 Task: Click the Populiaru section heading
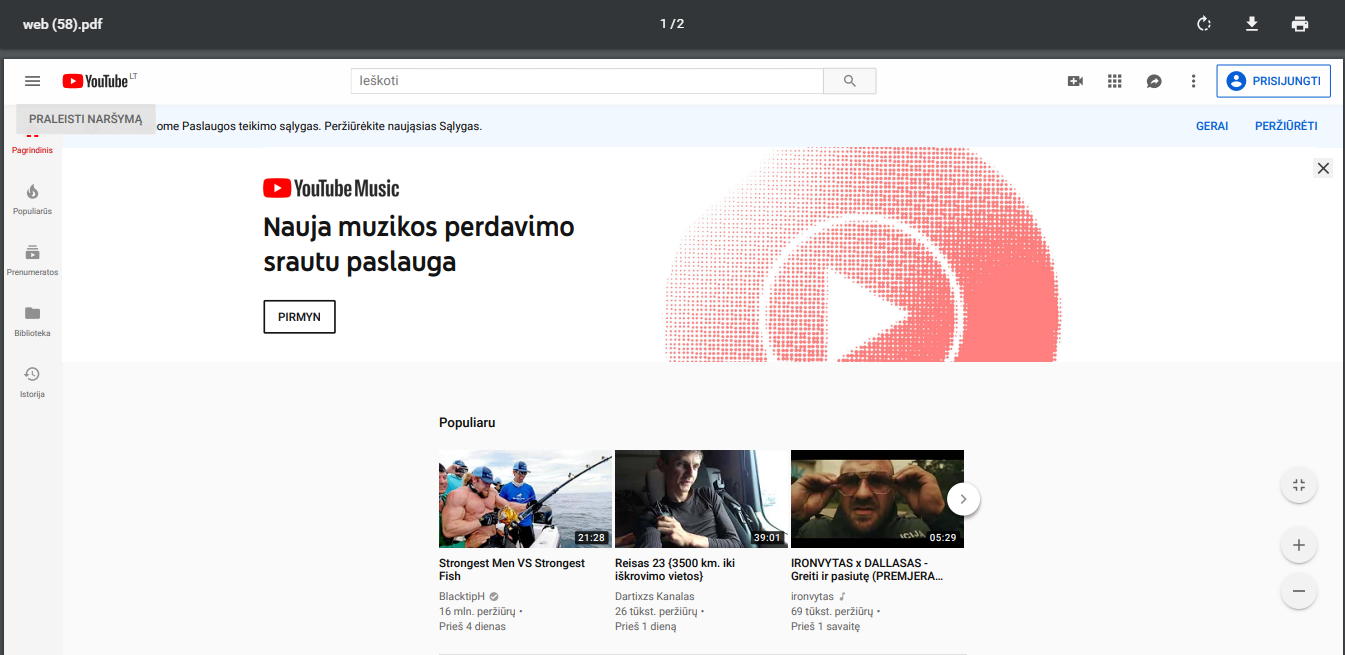click(467, 423)
